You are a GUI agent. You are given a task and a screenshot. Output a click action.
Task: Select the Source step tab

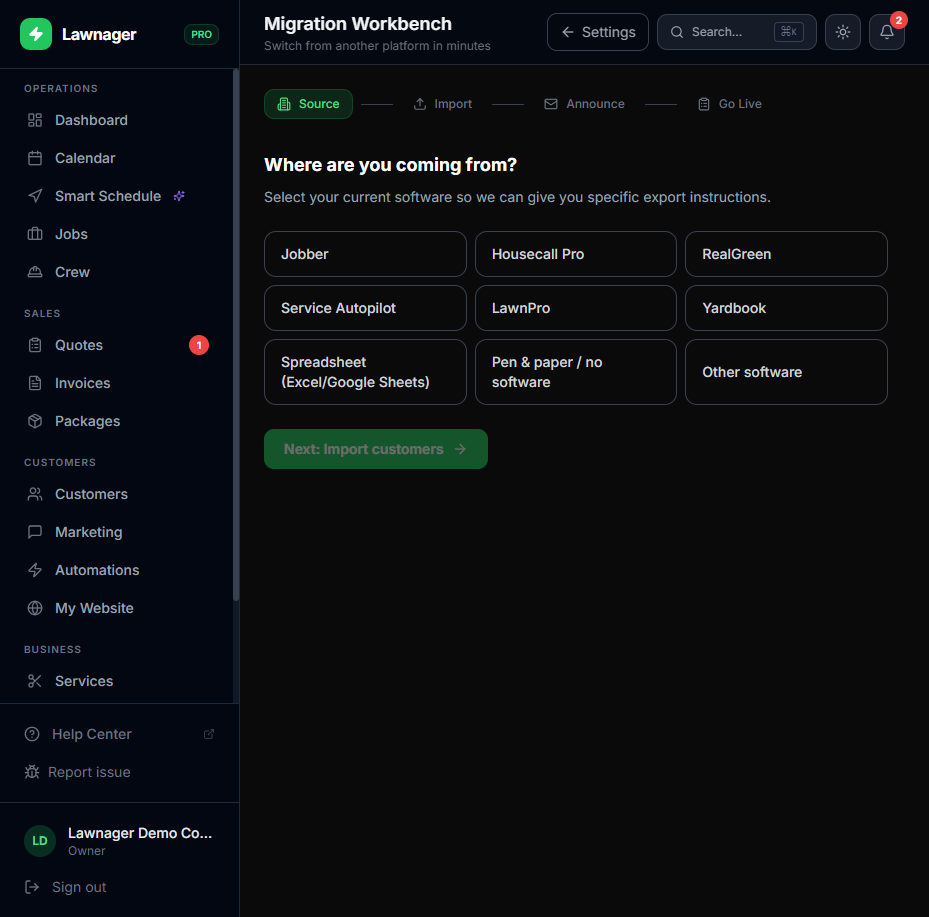(308, 104)
